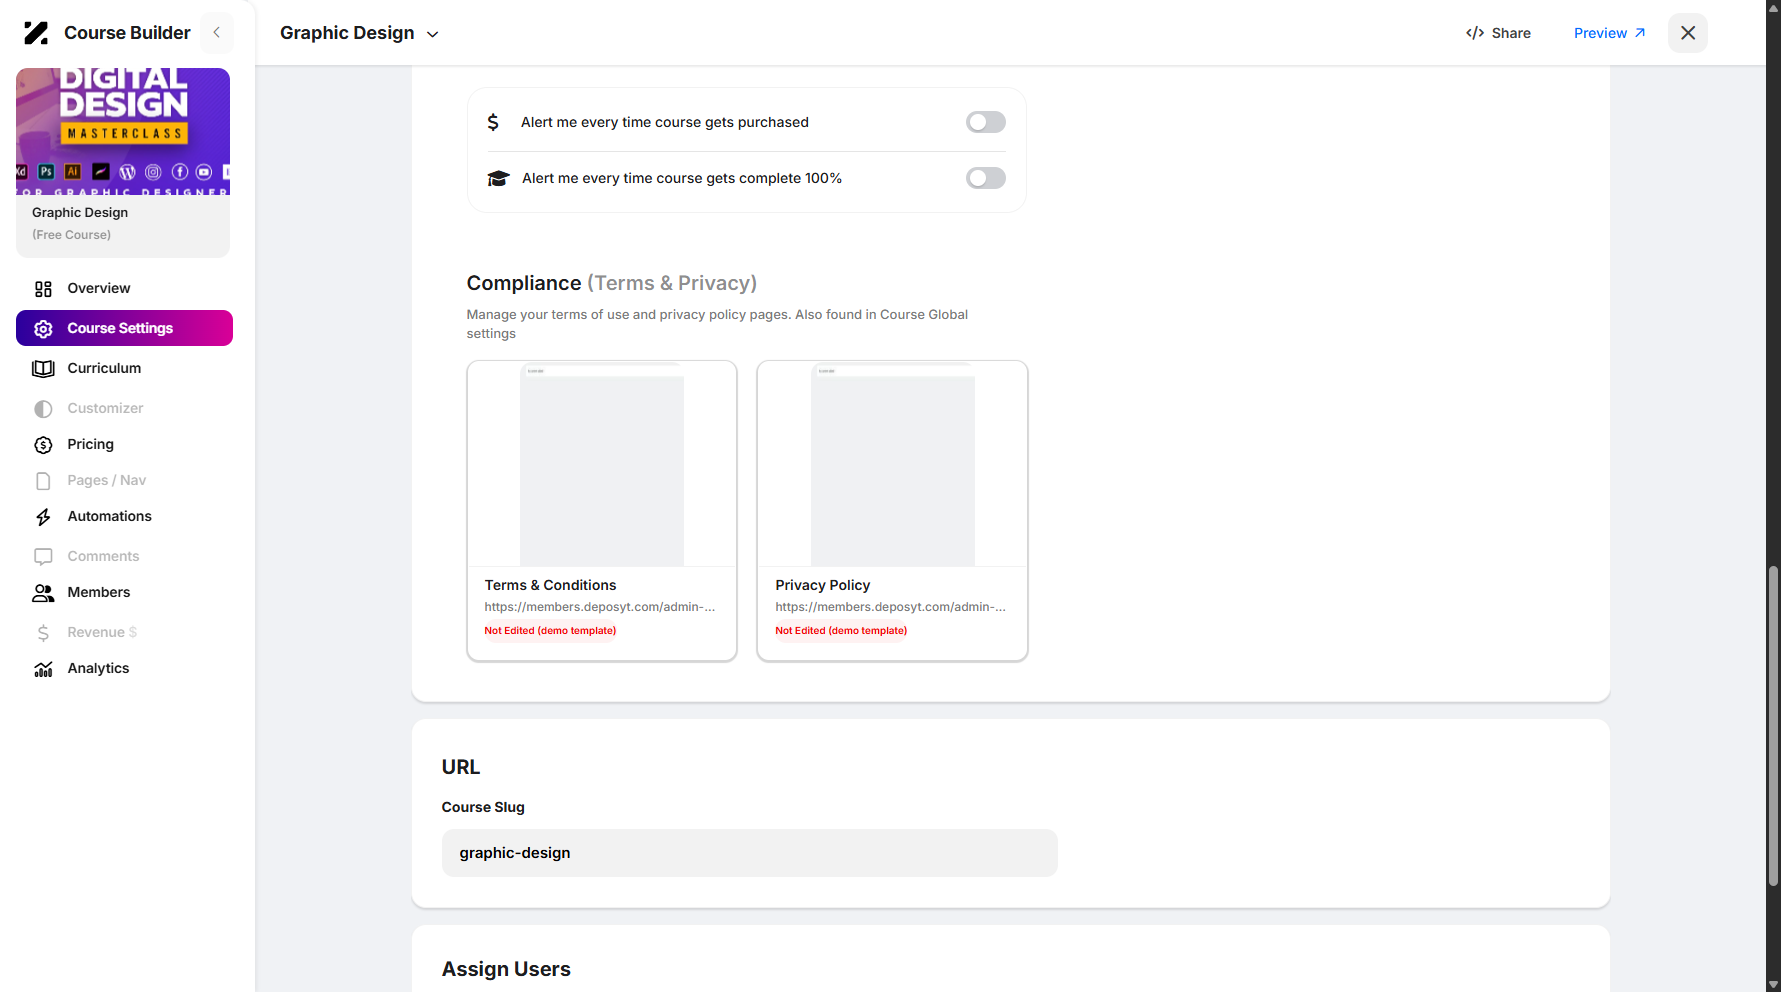1781x992 pixels.
Task: Click the Automations lightning bolt icon
Action: tap(43, 517)
